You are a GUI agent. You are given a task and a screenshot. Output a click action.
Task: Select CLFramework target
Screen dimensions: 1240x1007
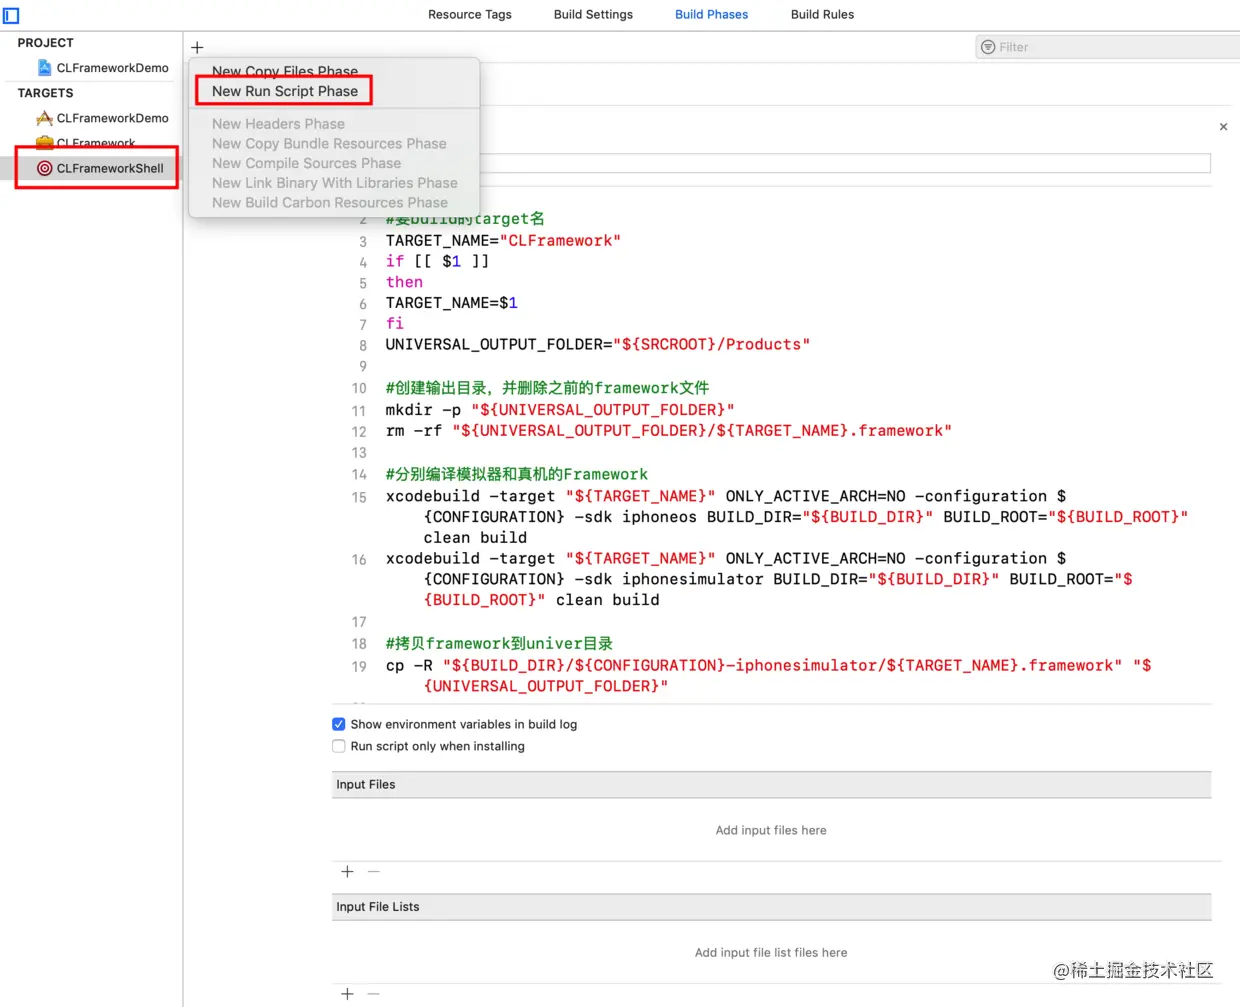[x=96, y=143]
